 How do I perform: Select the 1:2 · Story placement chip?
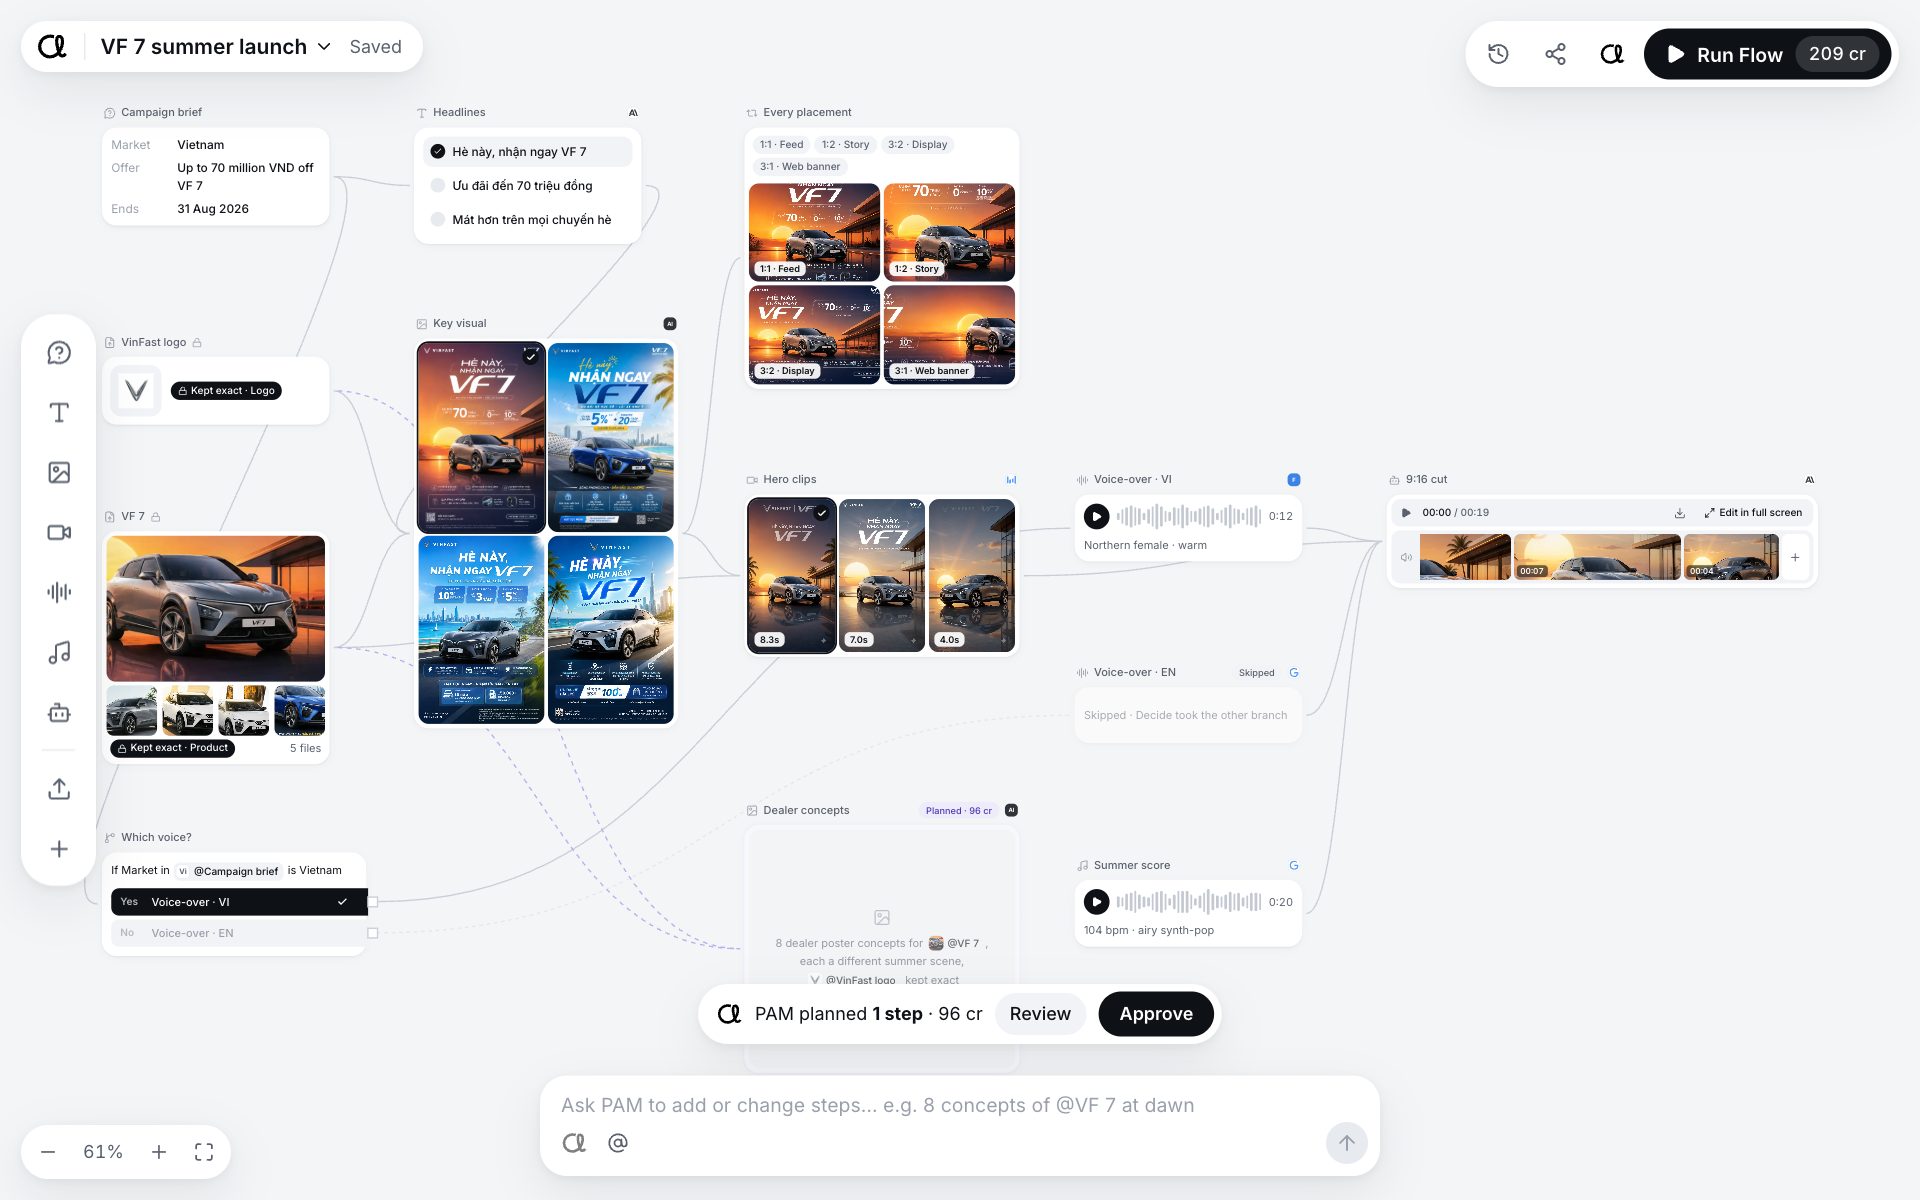click(845, 145)
